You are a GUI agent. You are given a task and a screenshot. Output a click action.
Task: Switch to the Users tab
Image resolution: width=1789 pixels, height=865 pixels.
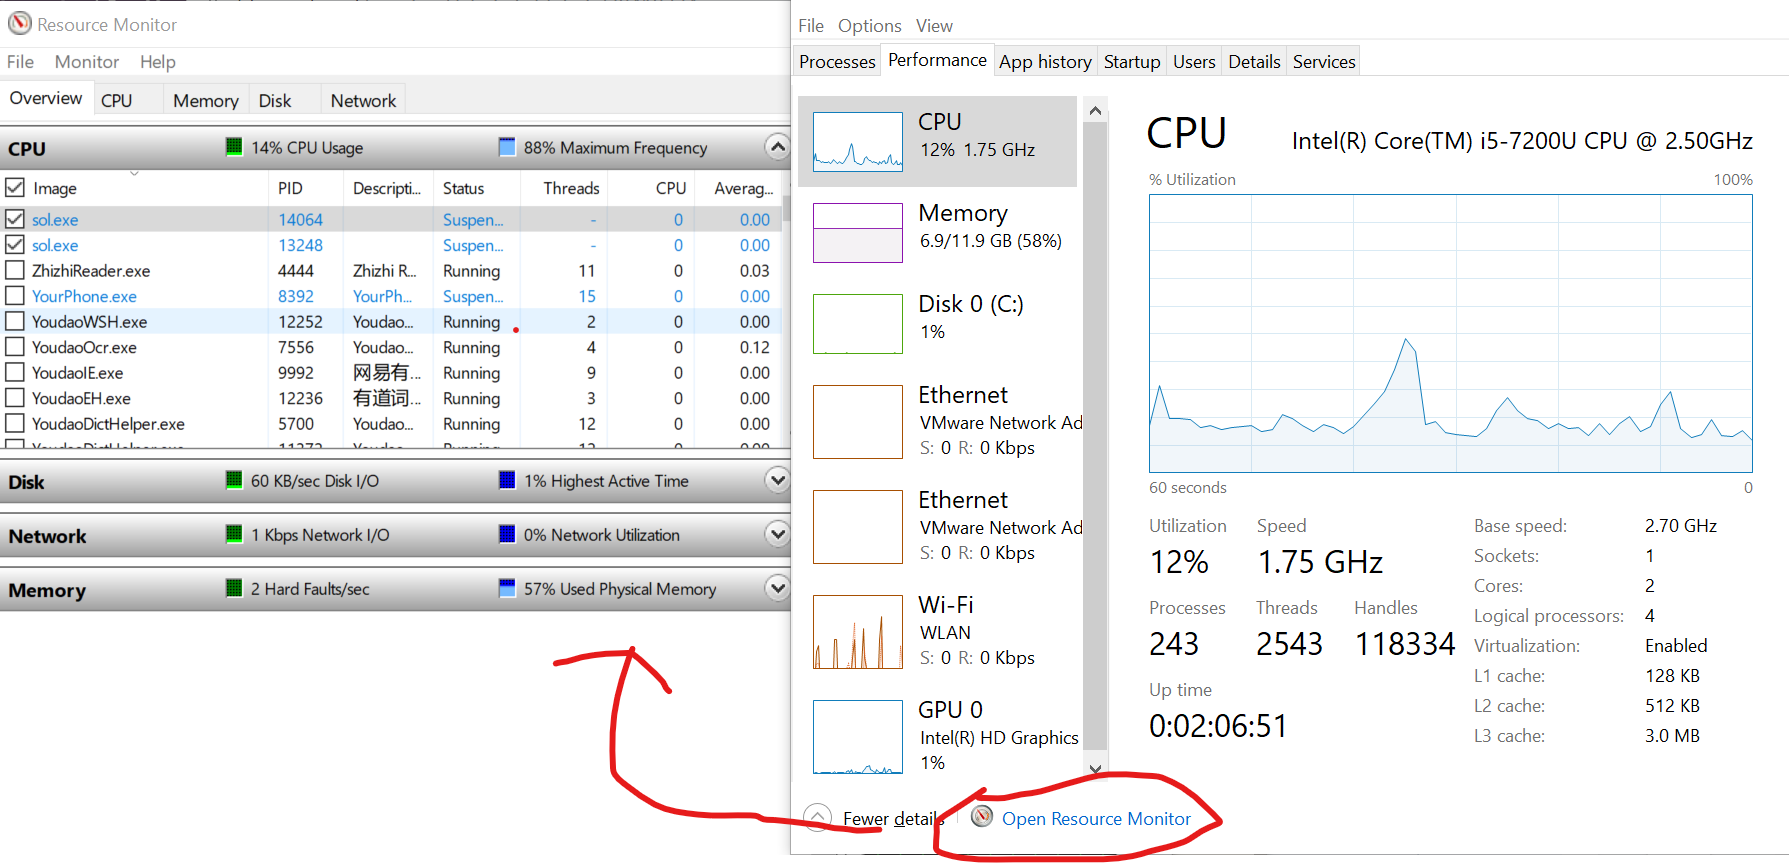click(x=1194, y=61)
